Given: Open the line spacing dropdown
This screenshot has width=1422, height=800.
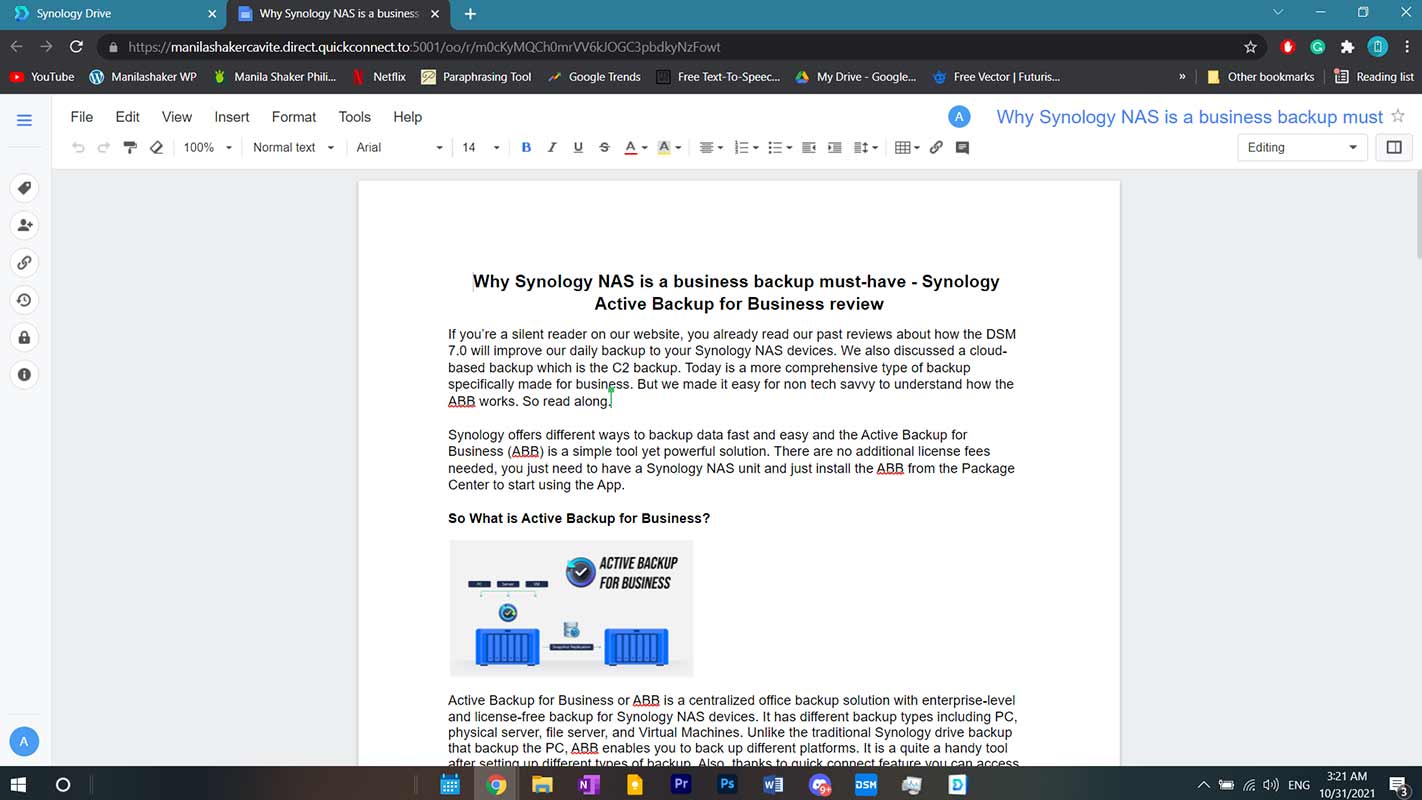Looking at the screenshot, I should 866,148.
